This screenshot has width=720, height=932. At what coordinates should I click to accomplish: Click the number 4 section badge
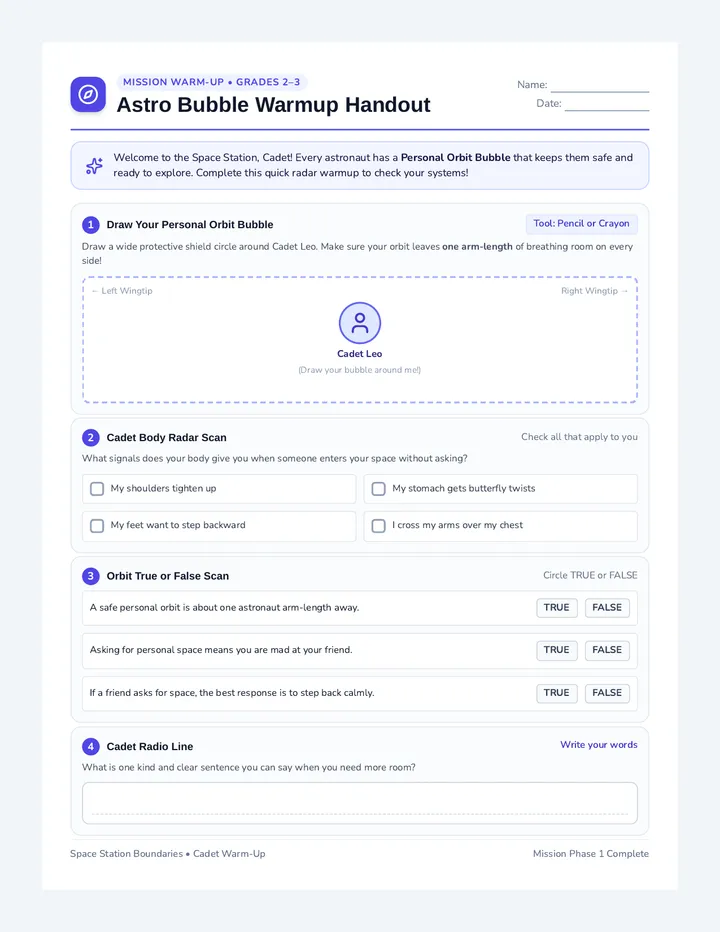tap(90, 747)
